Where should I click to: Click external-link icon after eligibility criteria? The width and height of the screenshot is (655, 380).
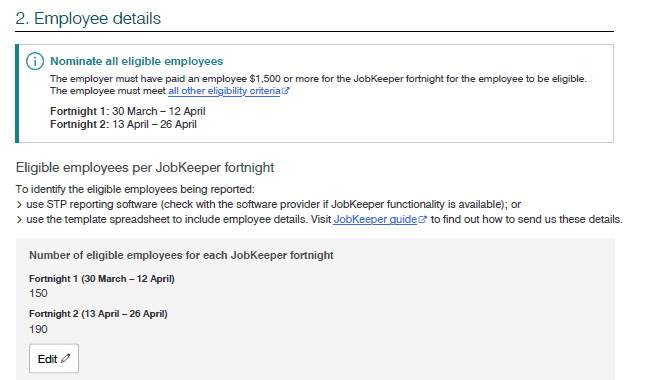[x=285, y=91]
